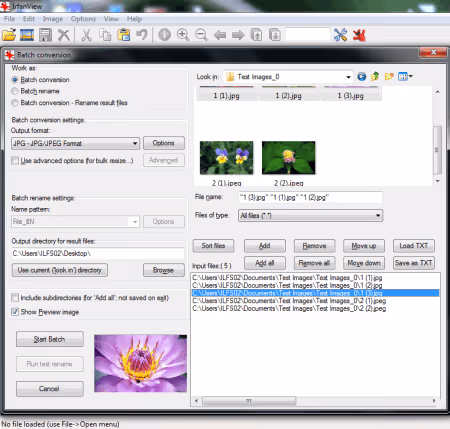Select input file row ending 2 (2).jpeg
The image size is (450, 429).
315,309
